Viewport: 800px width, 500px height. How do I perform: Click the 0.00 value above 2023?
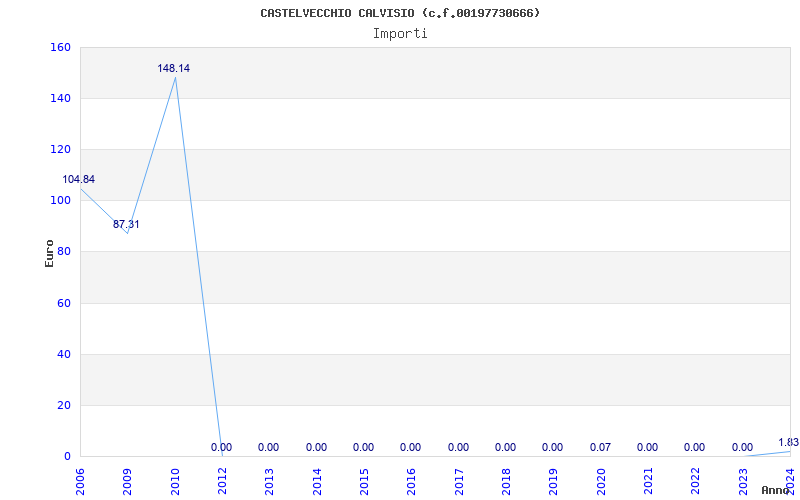pos(742,447)
